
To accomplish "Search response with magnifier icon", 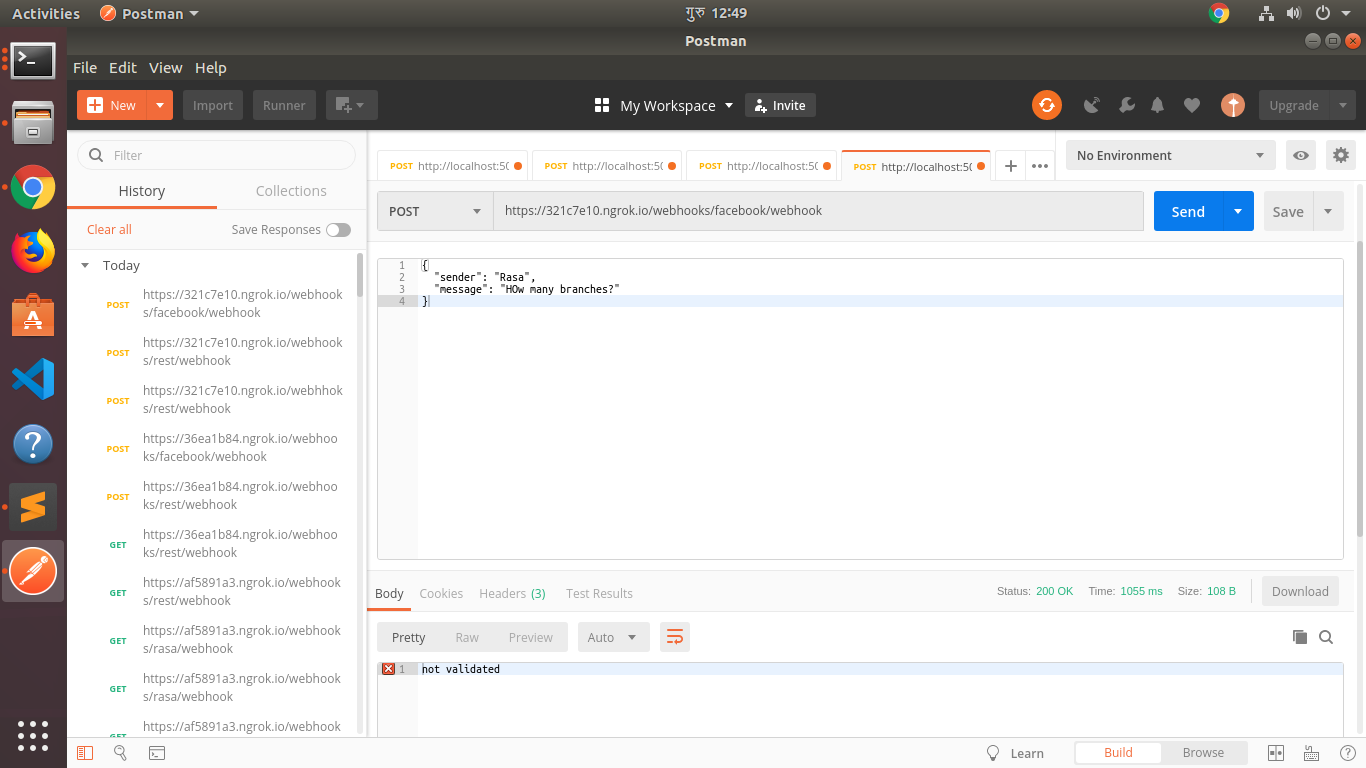I will [x=1326, y=637].
